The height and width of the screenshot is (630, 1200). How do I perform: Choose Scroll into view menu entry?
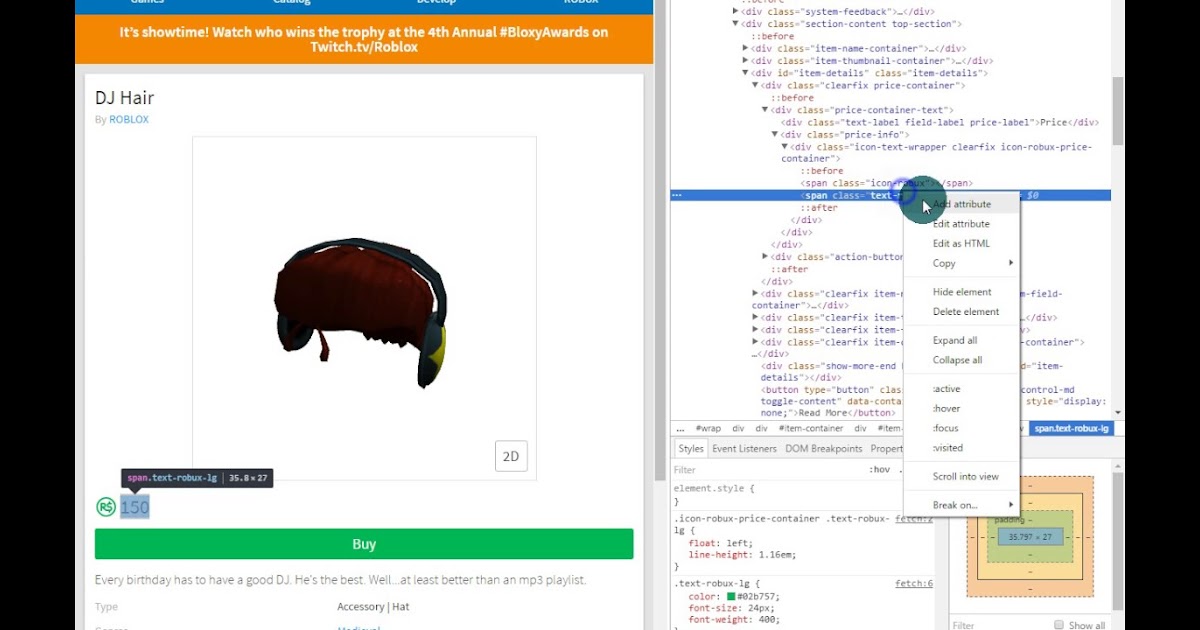click(961, 477)
